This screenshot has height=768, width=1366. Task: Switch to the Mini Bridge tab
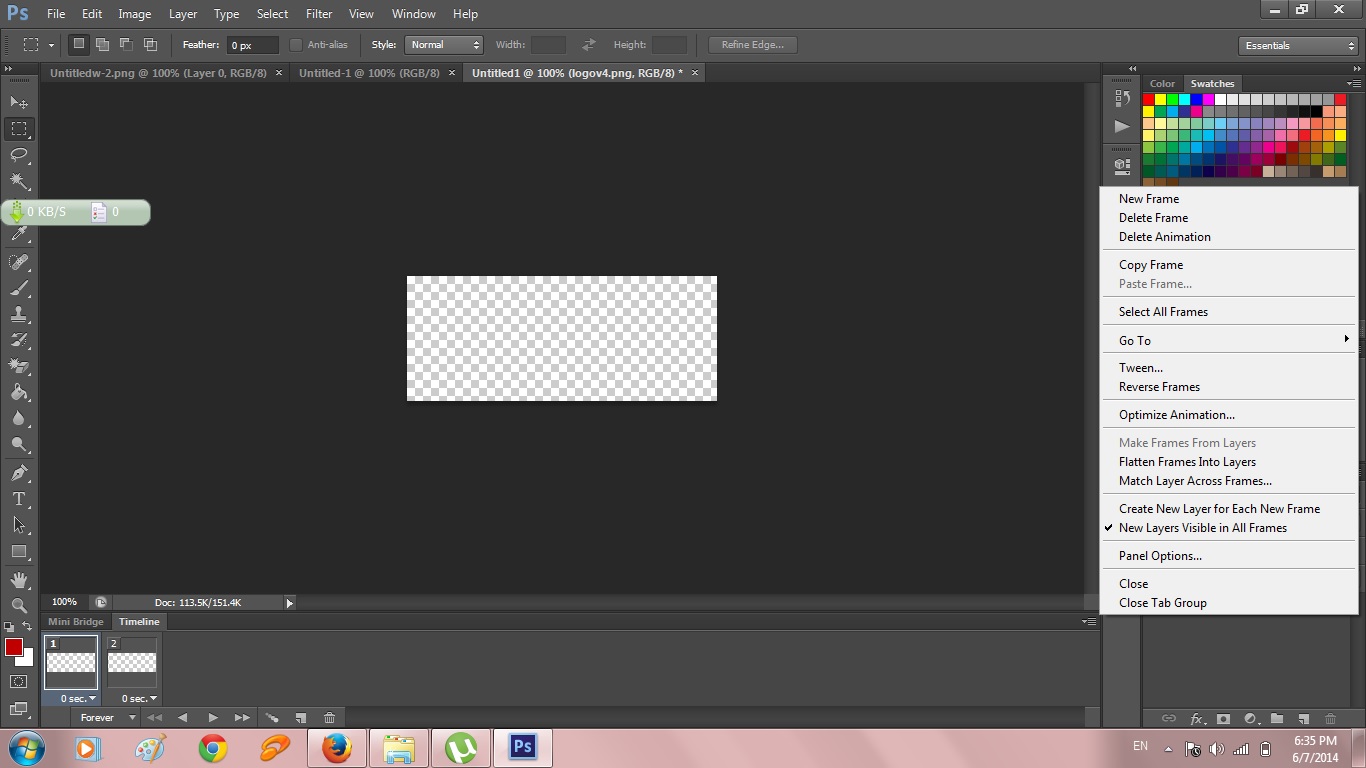click(x=76, y=622)
